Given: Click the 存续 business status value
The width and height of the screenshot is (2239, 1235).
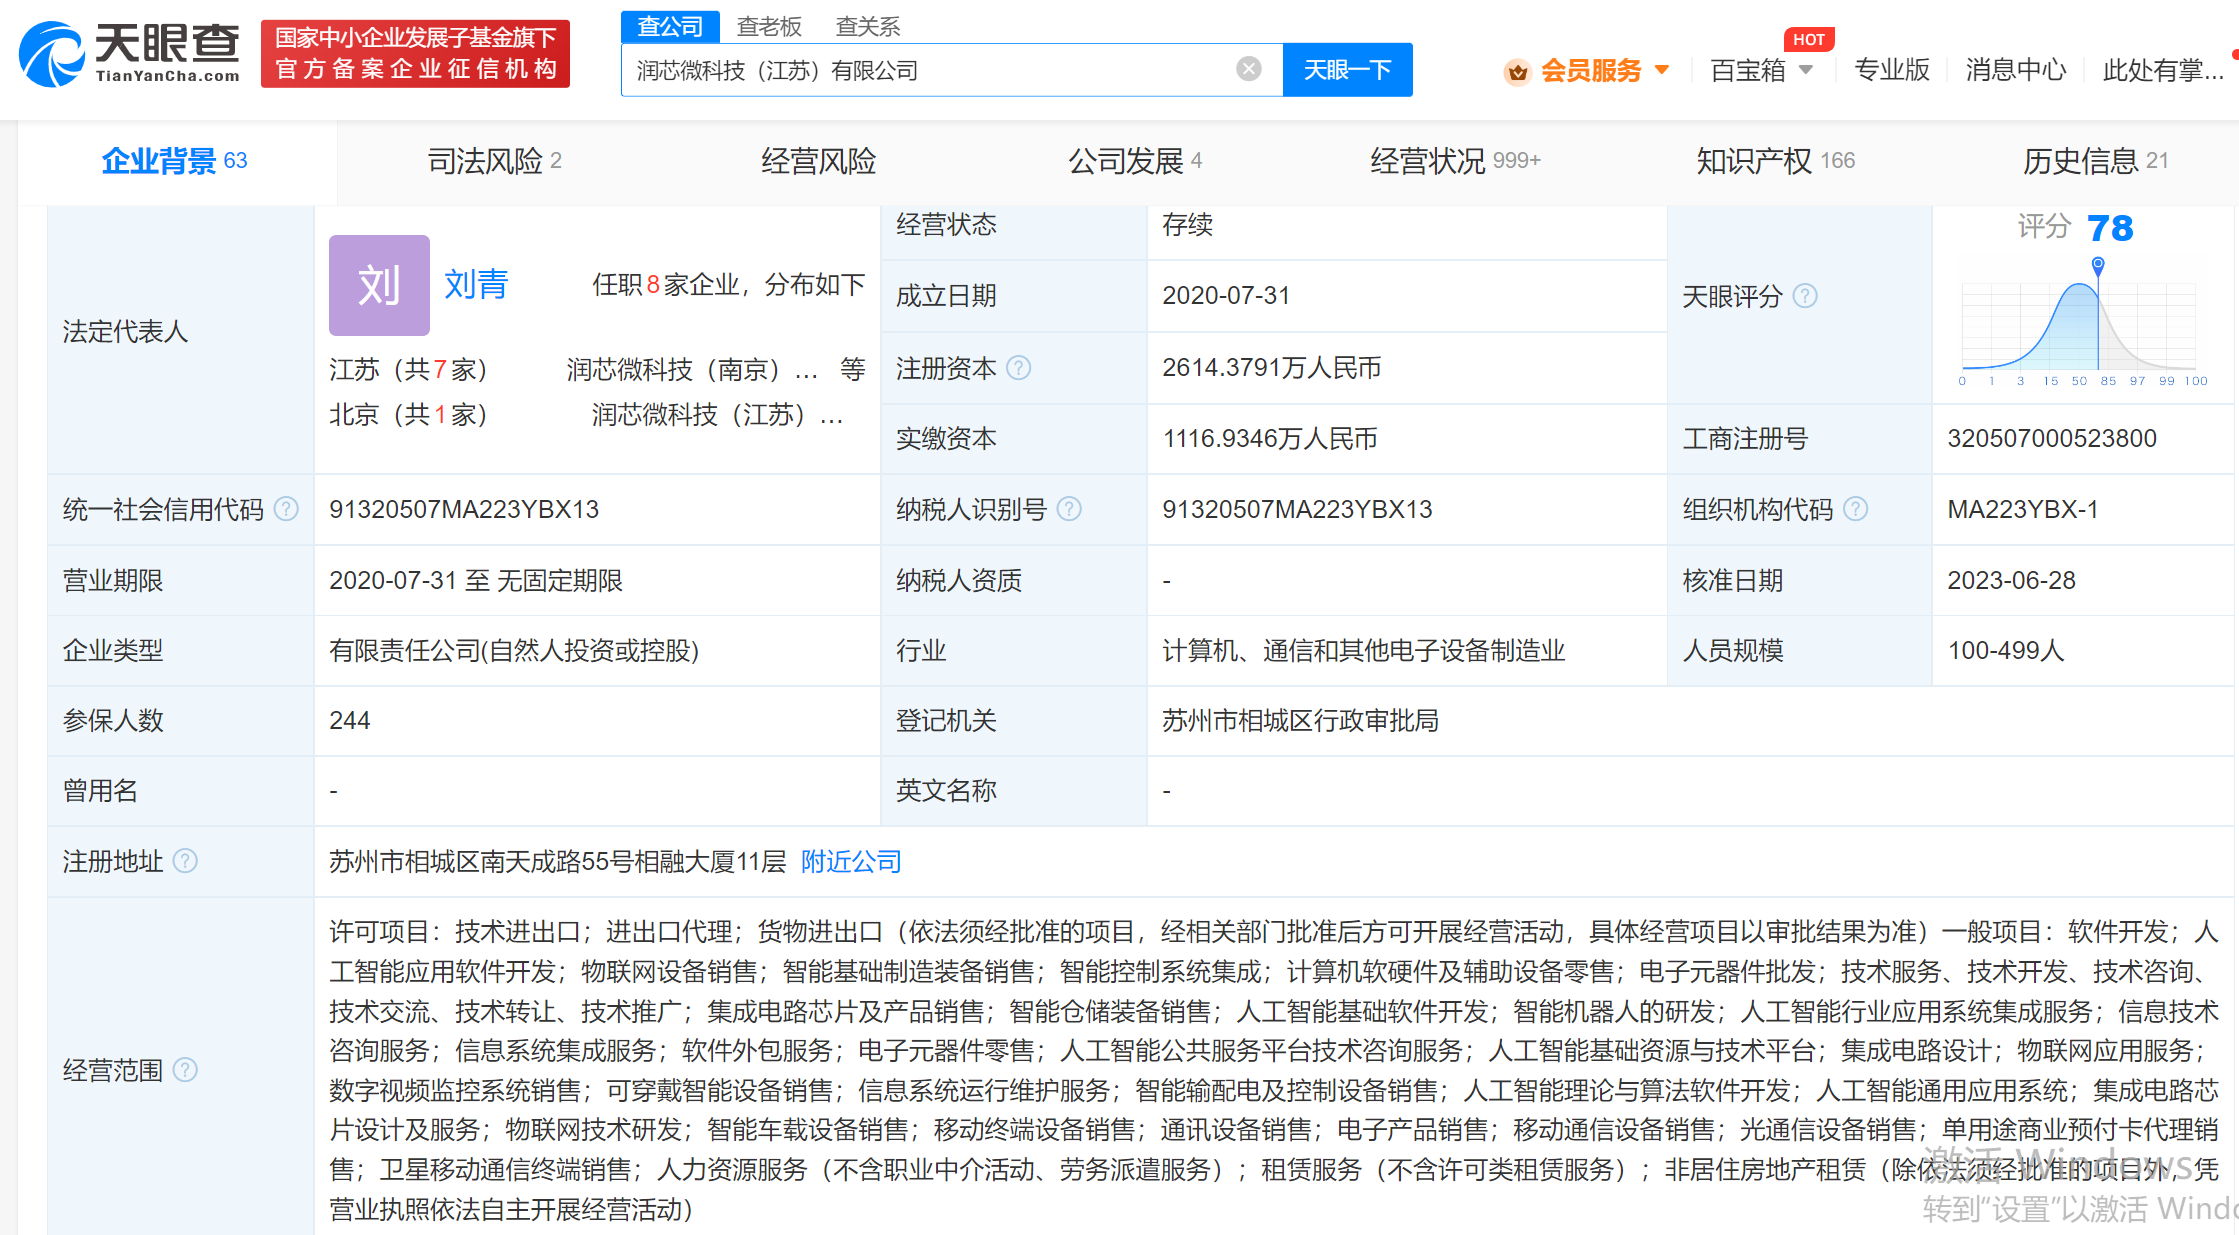Looking at the screenshot, I should click(1187, 225).
